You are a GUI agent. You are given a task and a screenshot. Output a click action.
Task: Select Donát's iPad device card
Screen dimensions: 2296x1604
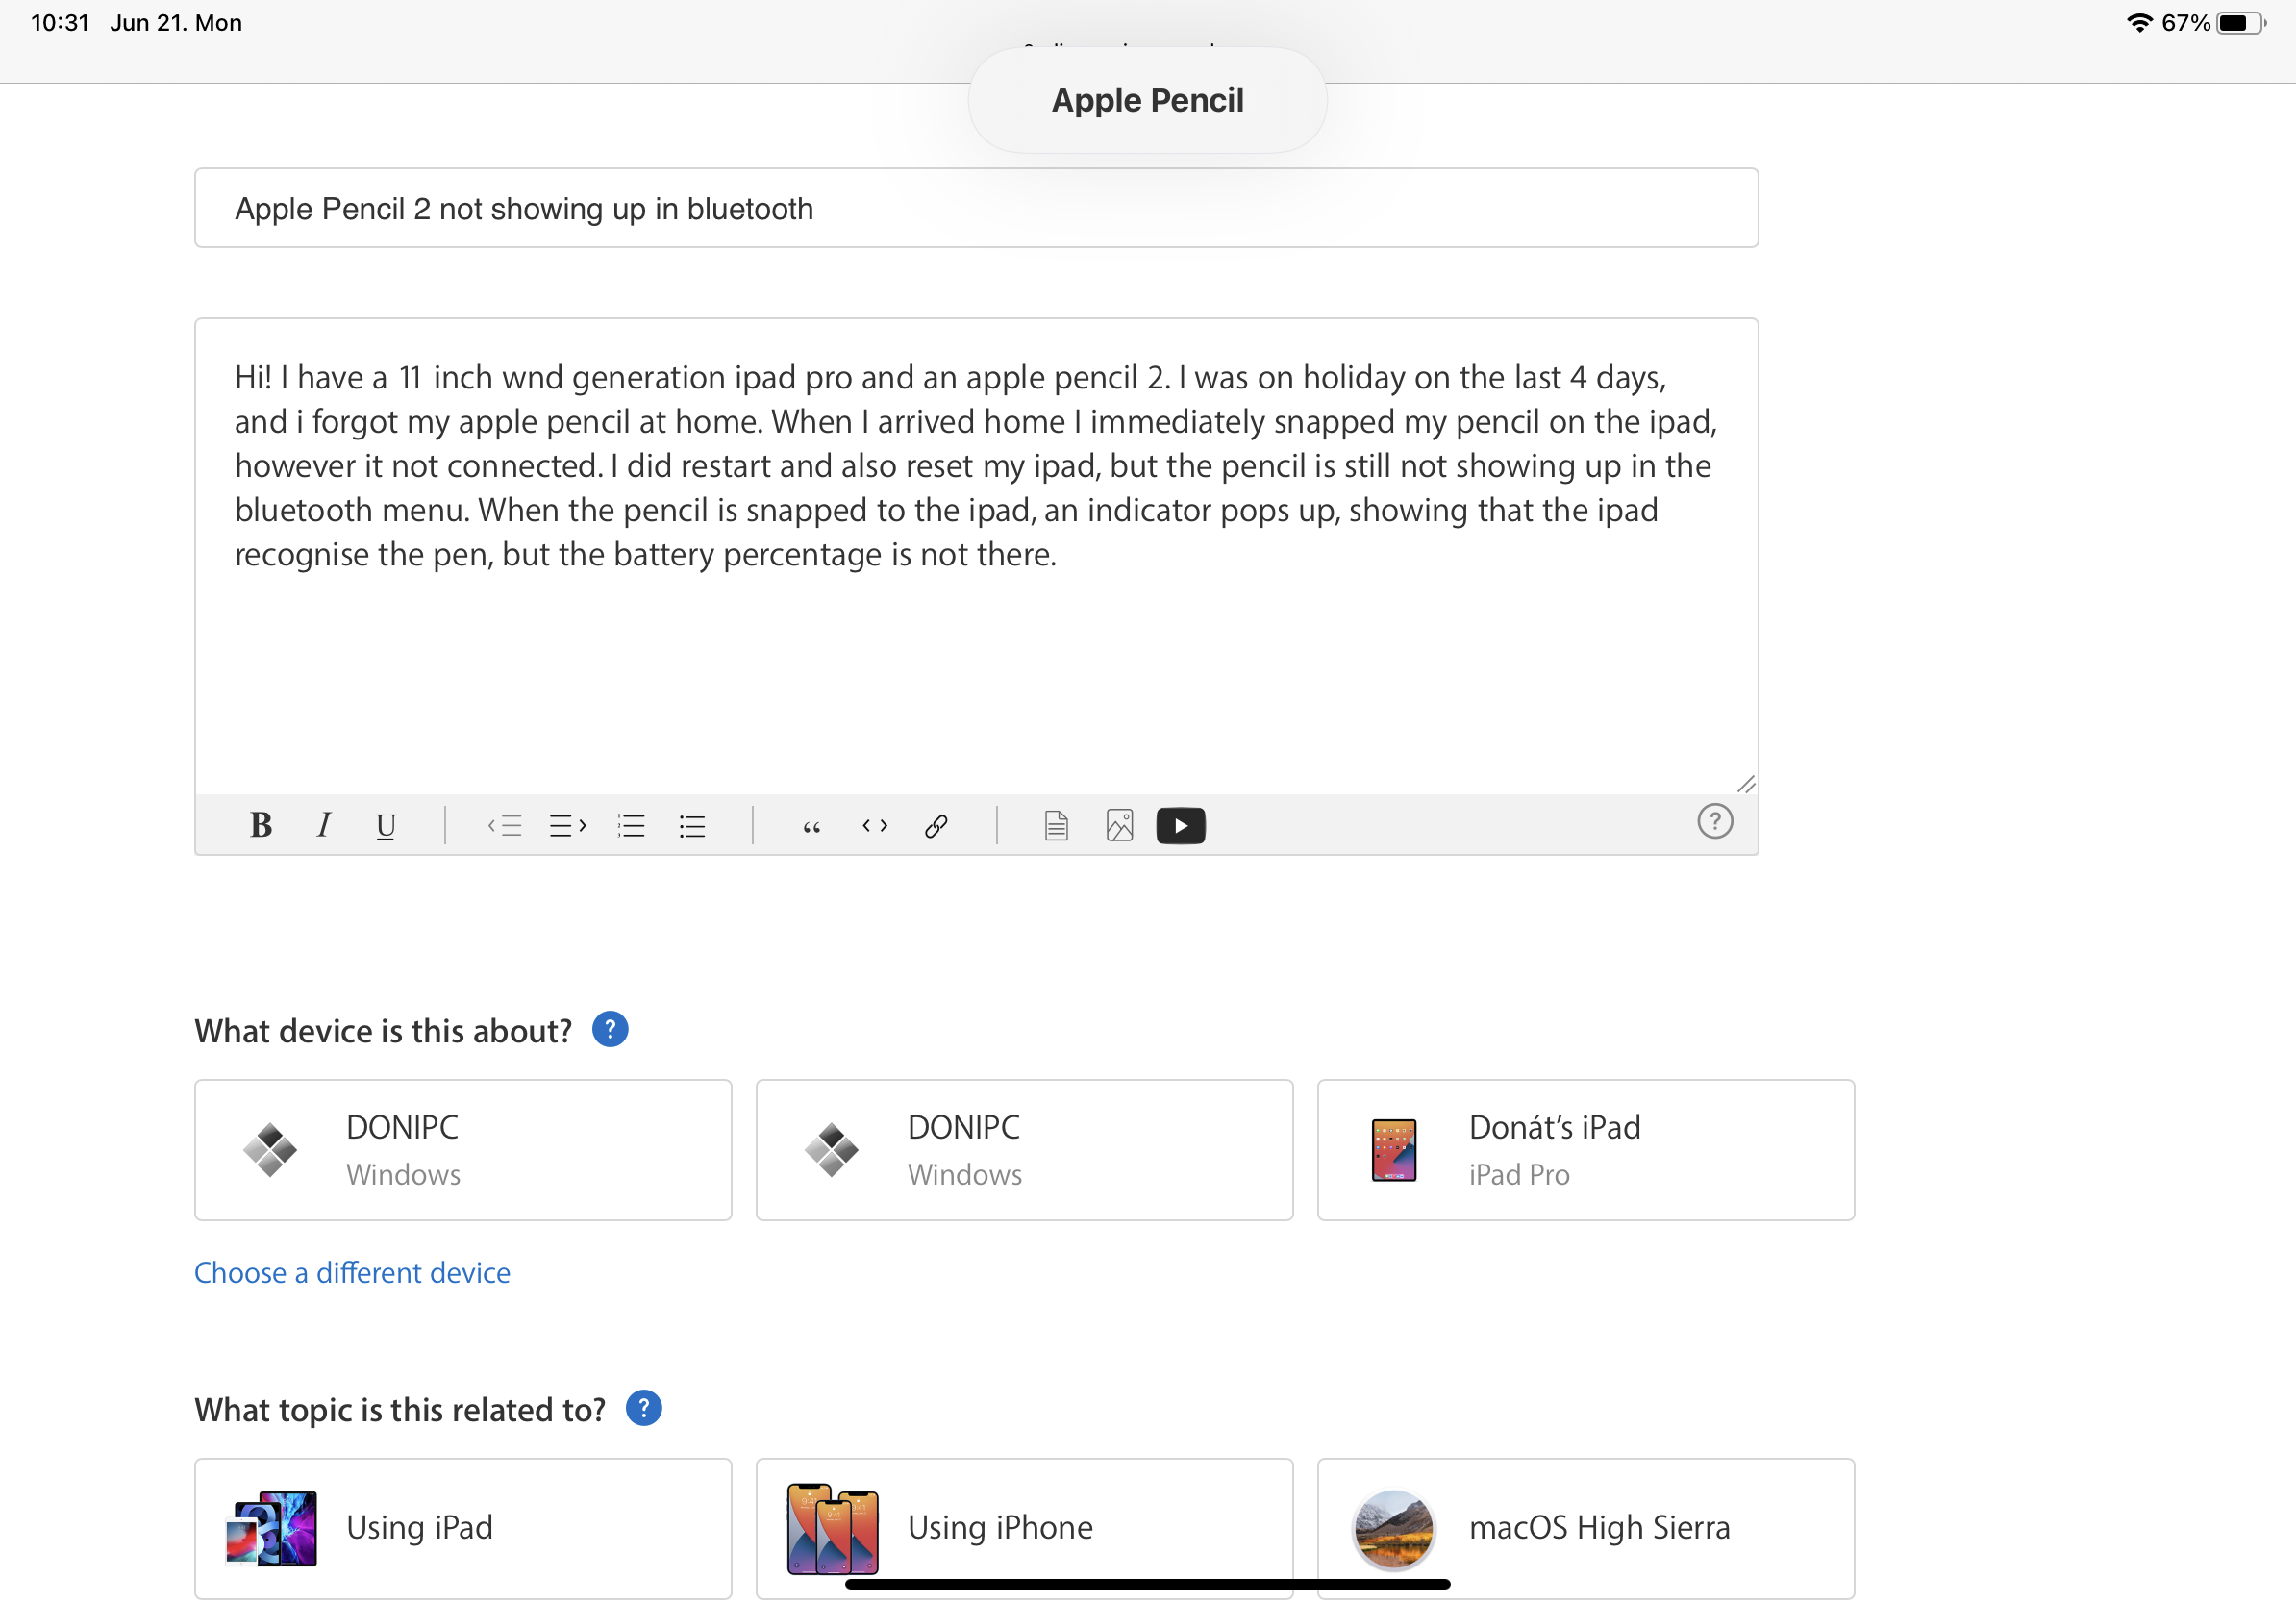[x=1585, y=1150]
